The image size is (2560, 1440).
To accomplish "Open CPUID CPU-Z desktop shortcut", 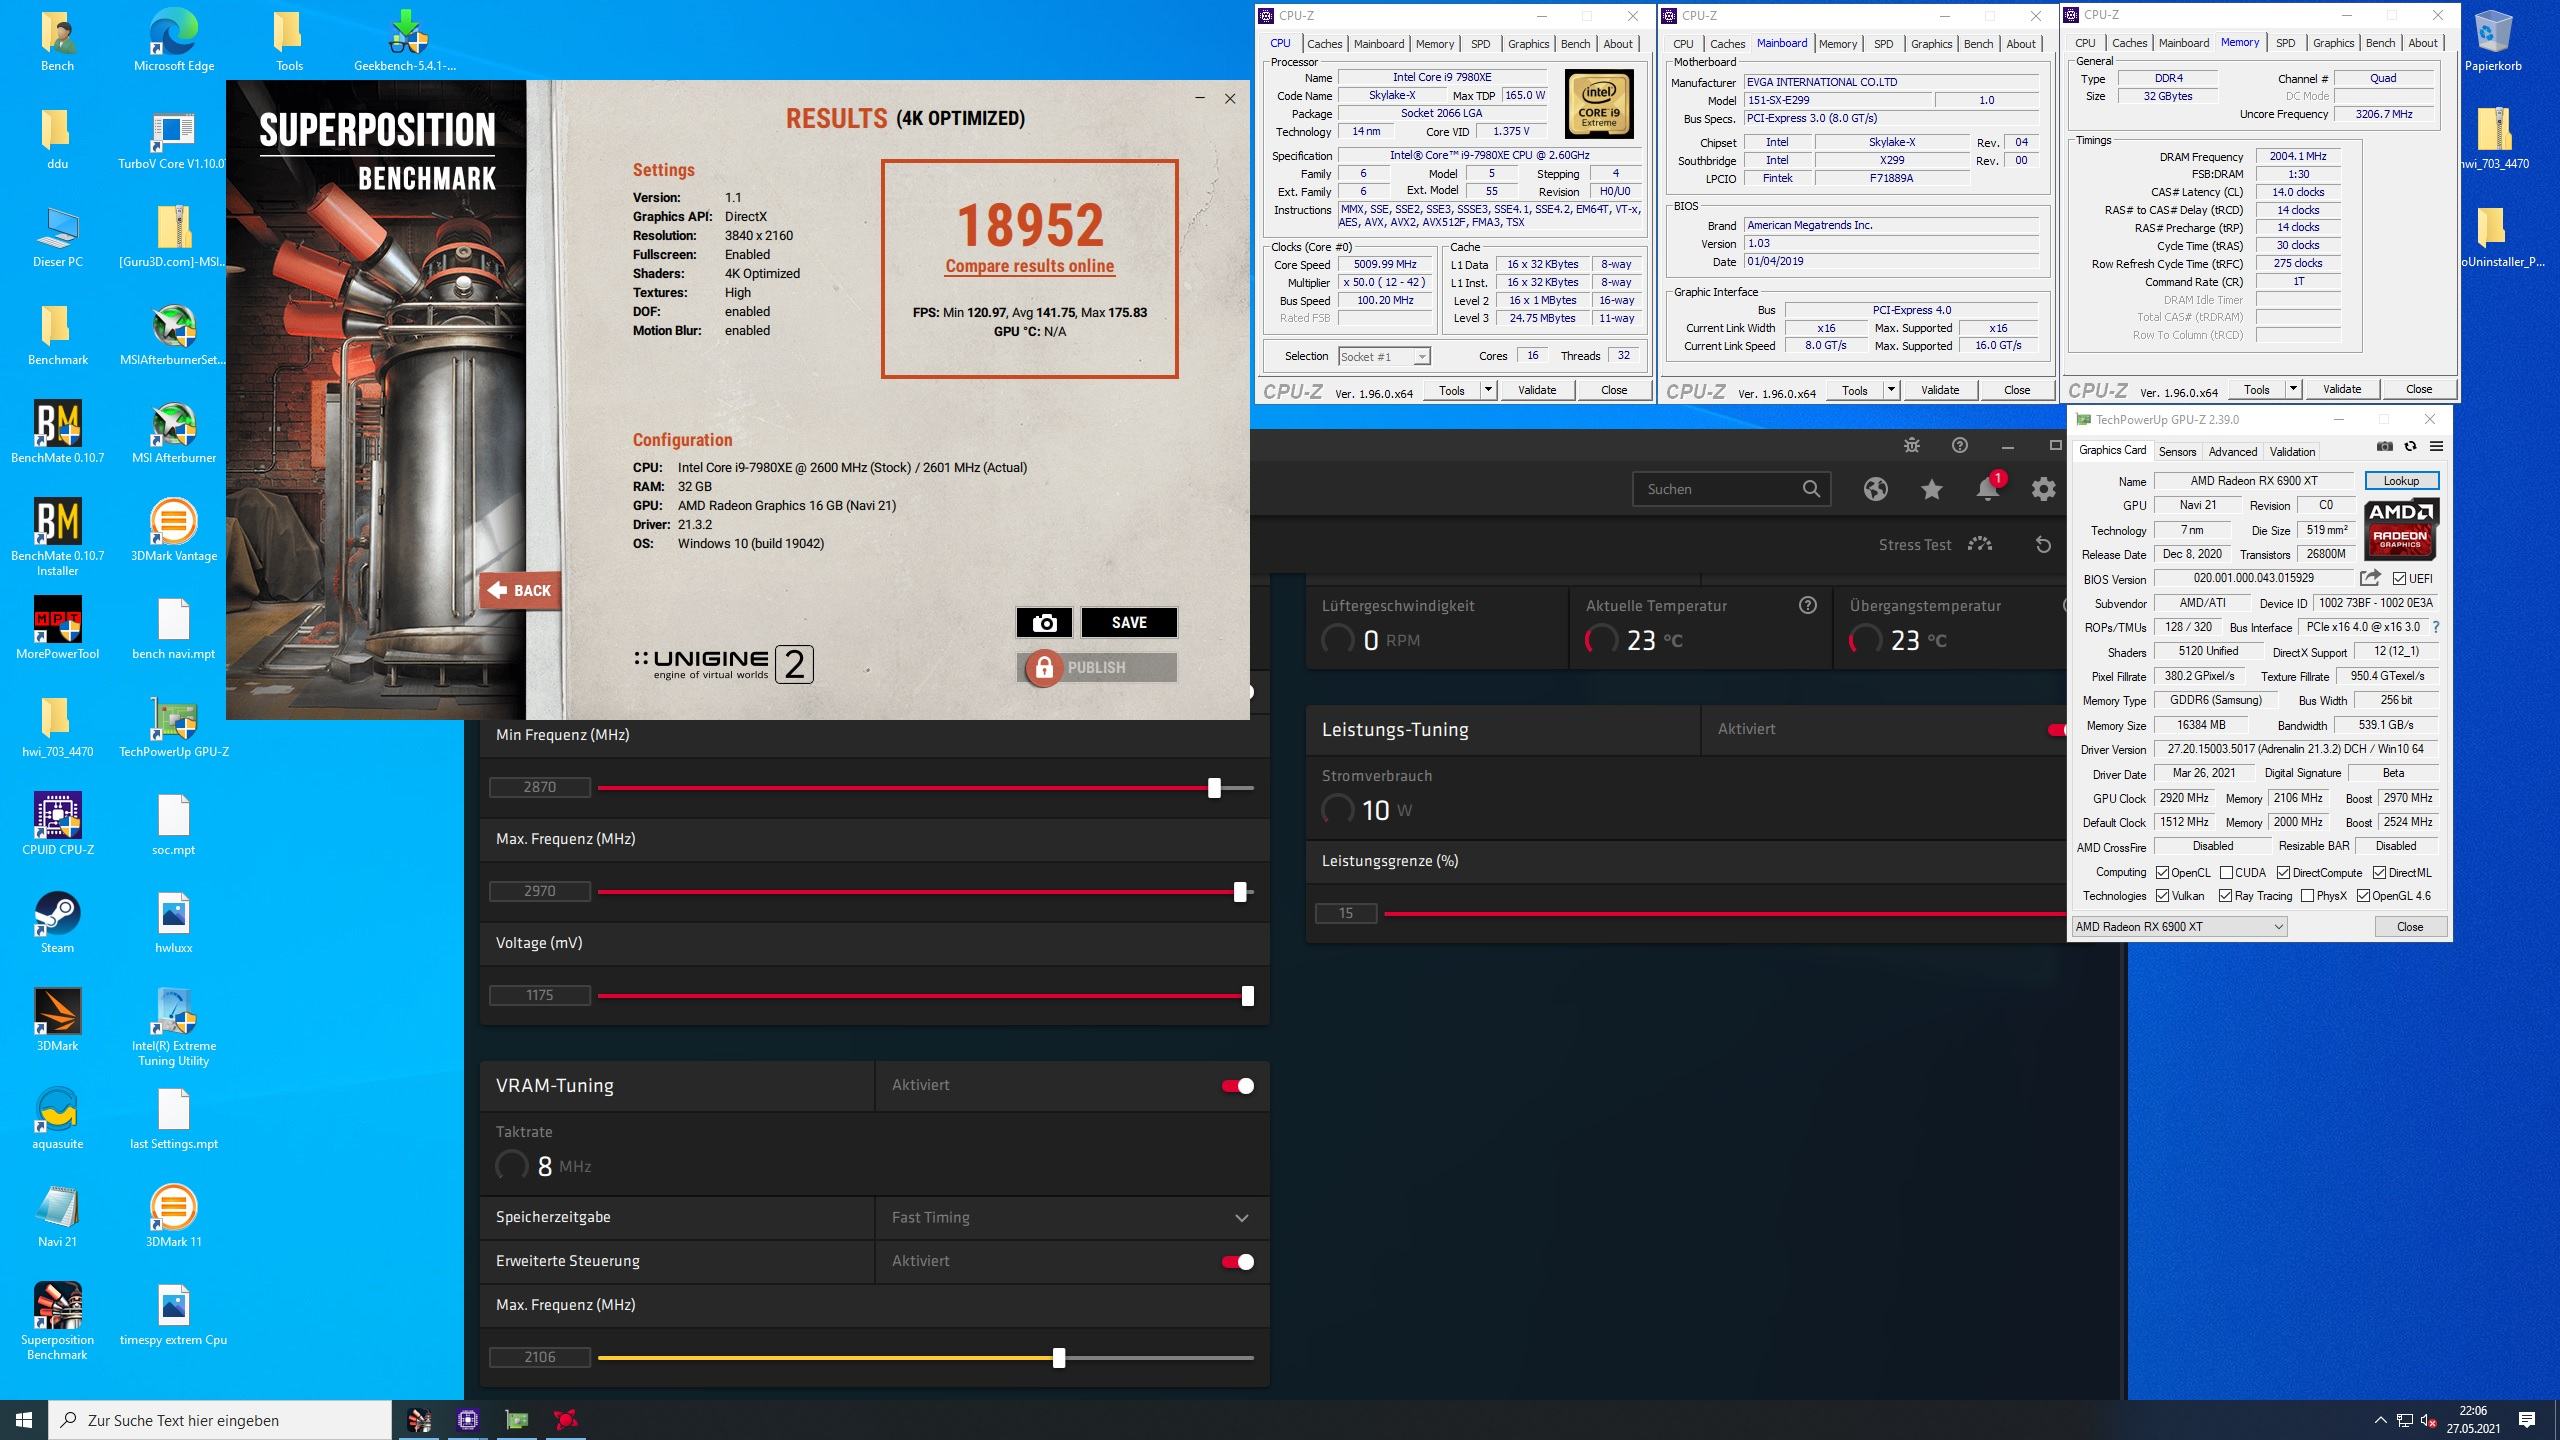I will coord(57,826).
